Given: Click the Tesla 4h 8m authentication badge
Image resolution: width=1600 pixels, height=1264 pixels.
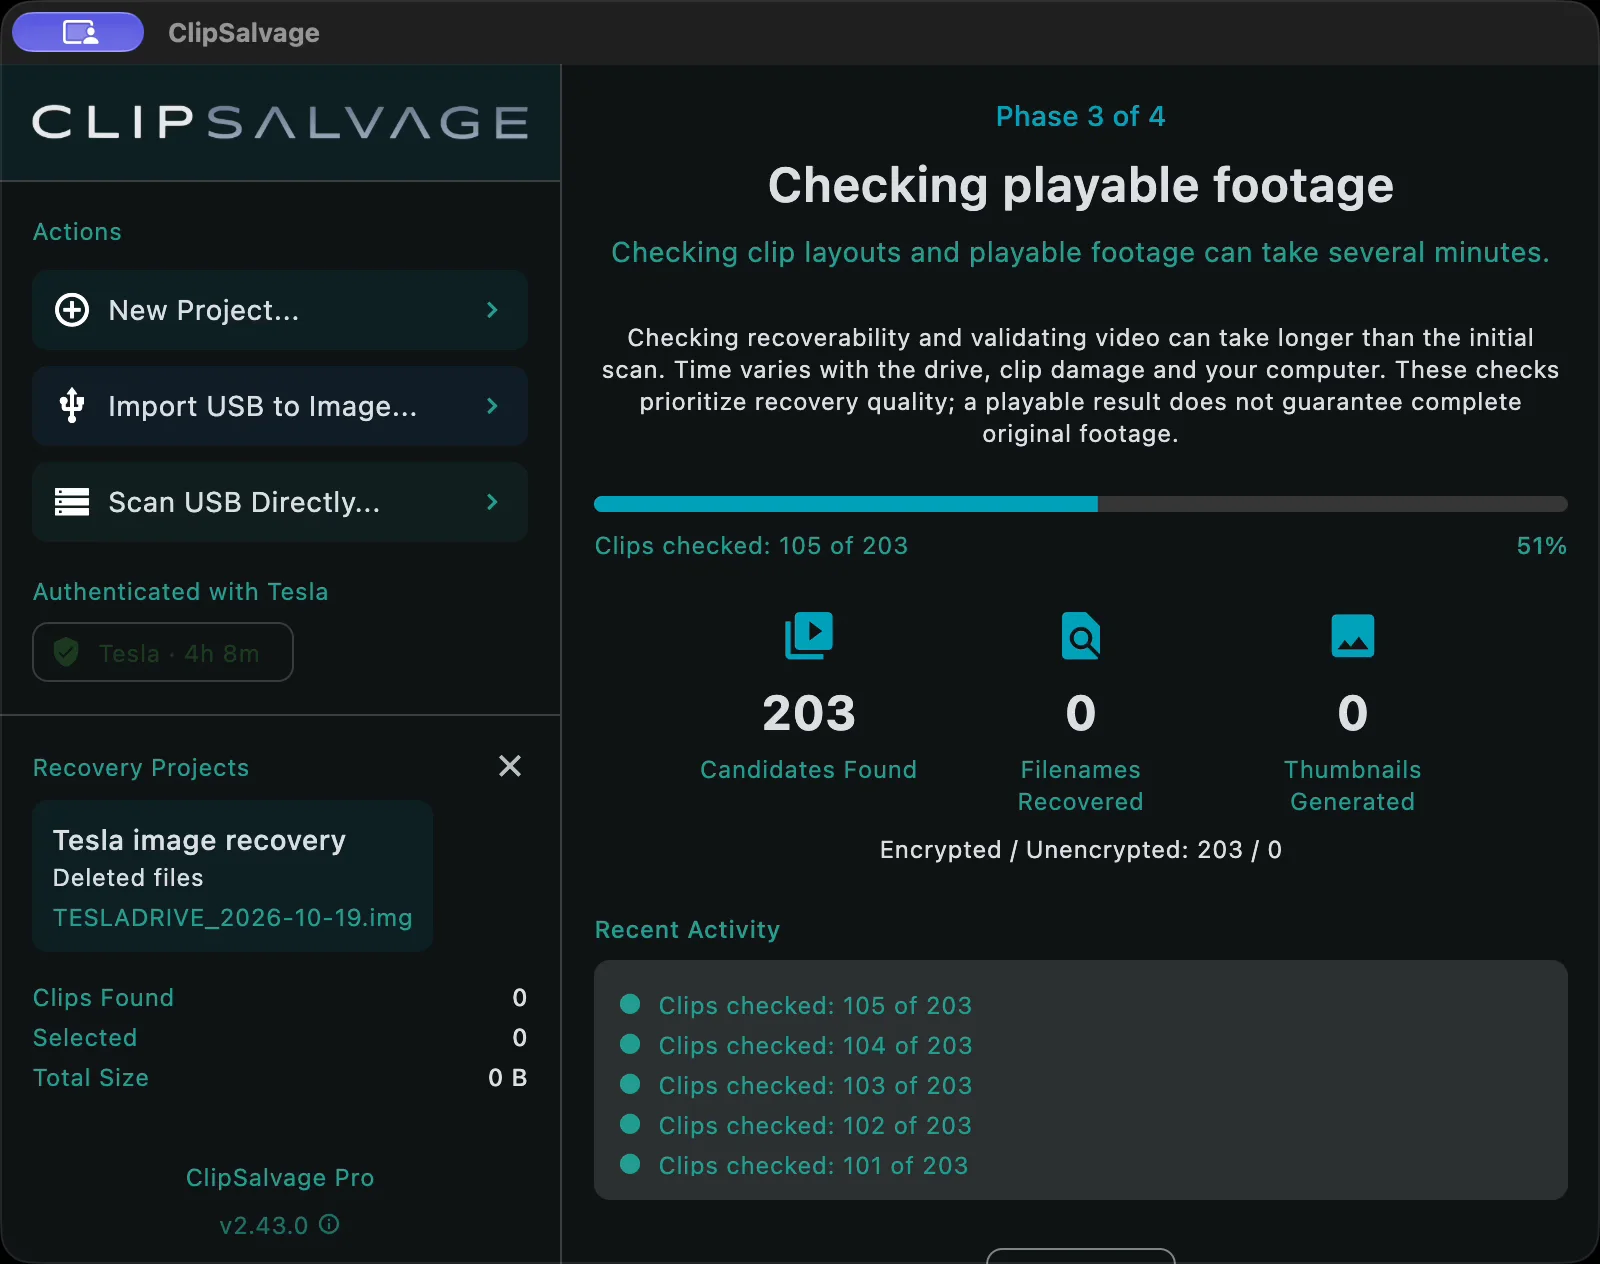Looking at the screenshot, I should pyautogui.click(x=163, y=652).
